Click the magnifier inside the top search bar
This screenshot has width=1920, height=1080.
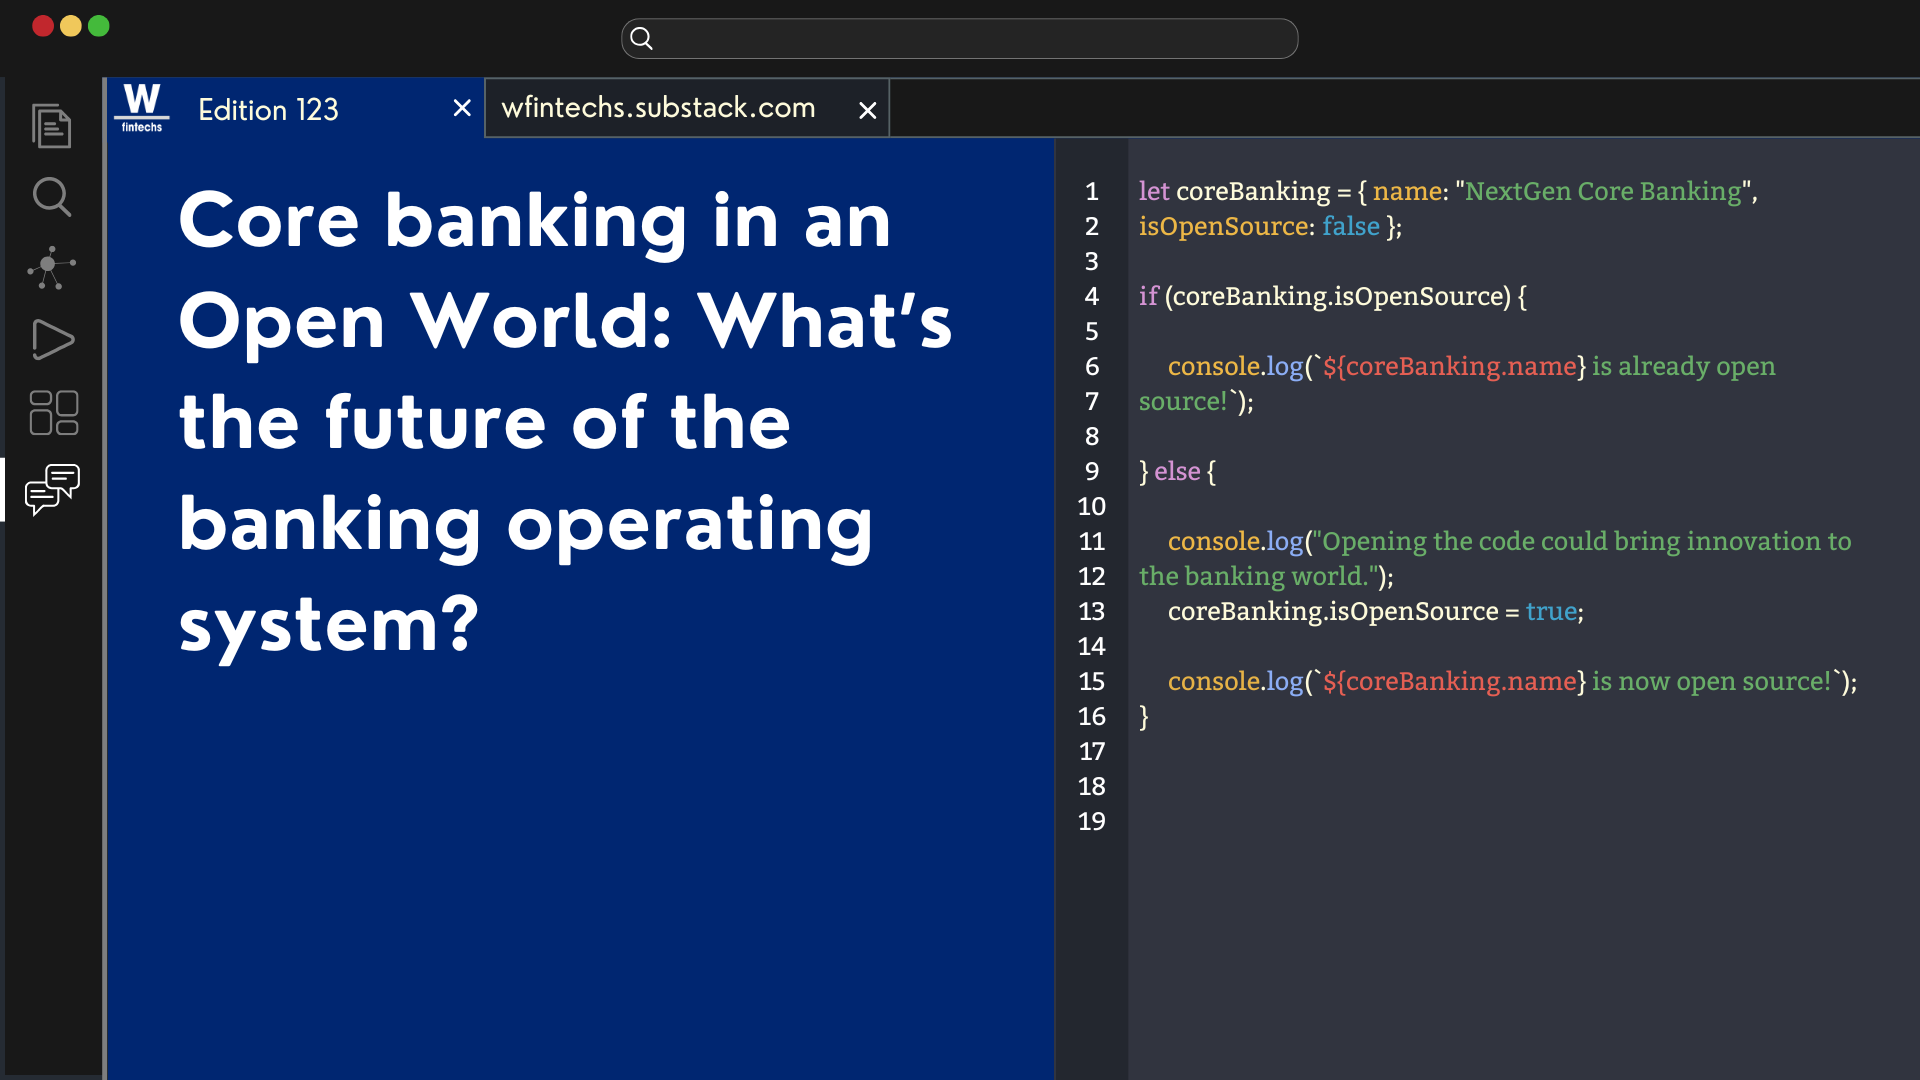(641, 39)
